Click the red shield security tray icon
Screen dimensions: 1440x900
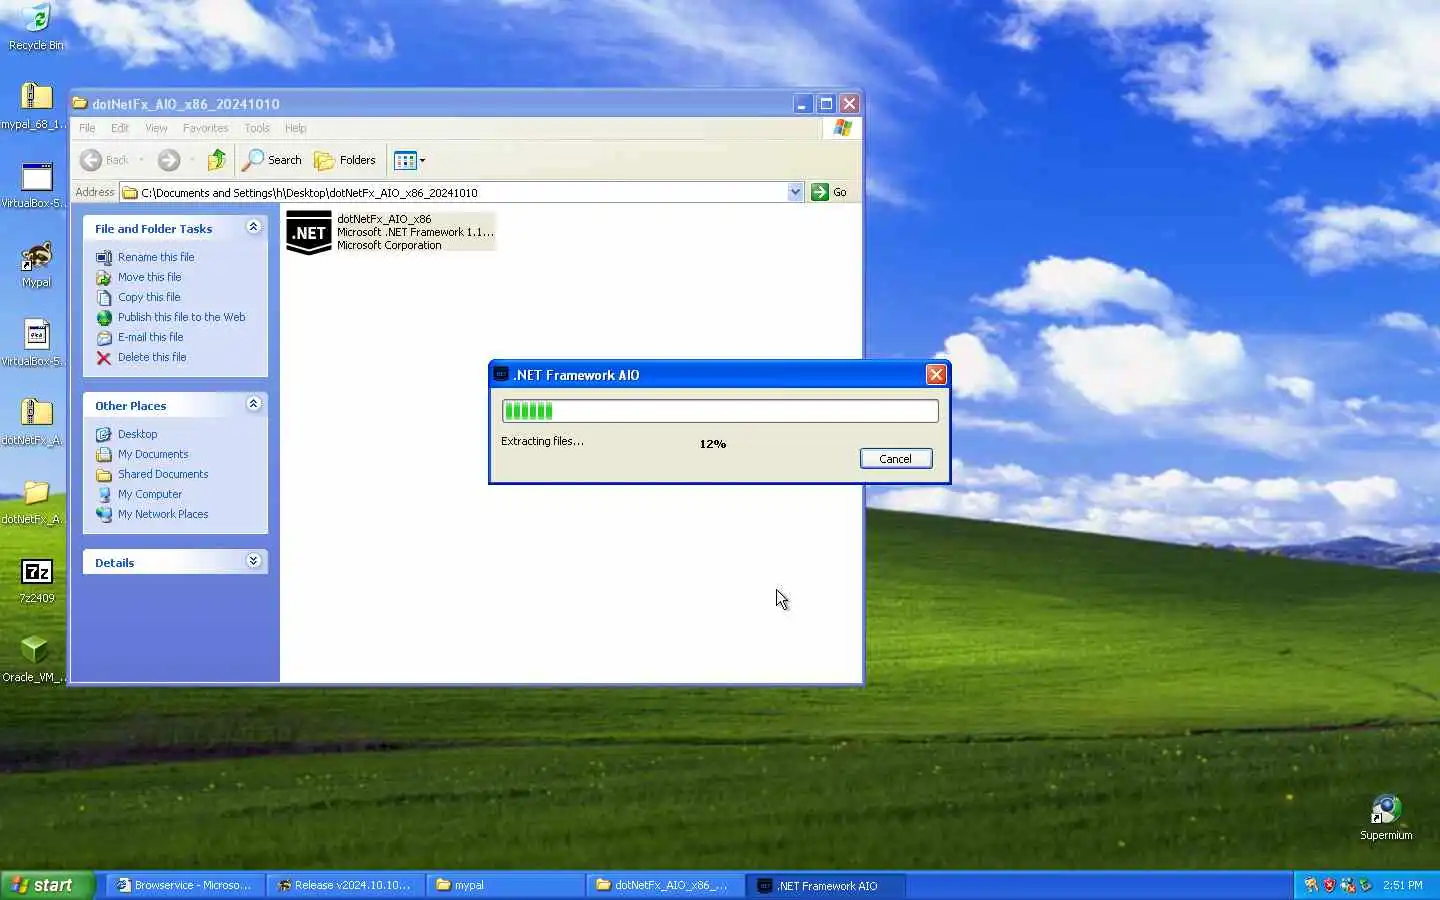[1329, 885]
